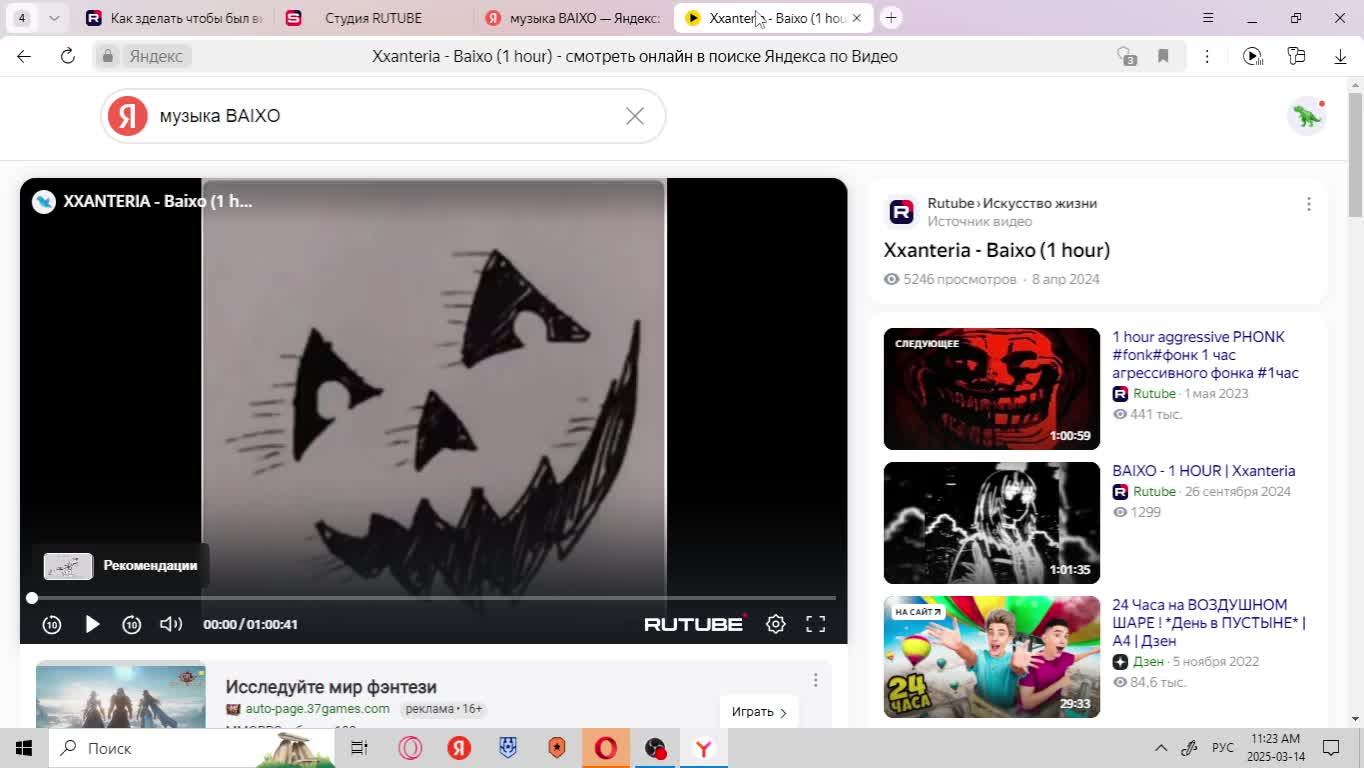Play the Xxanteria Baixo video
This screenshot has height=768, width=1364.
click(92, 624)
